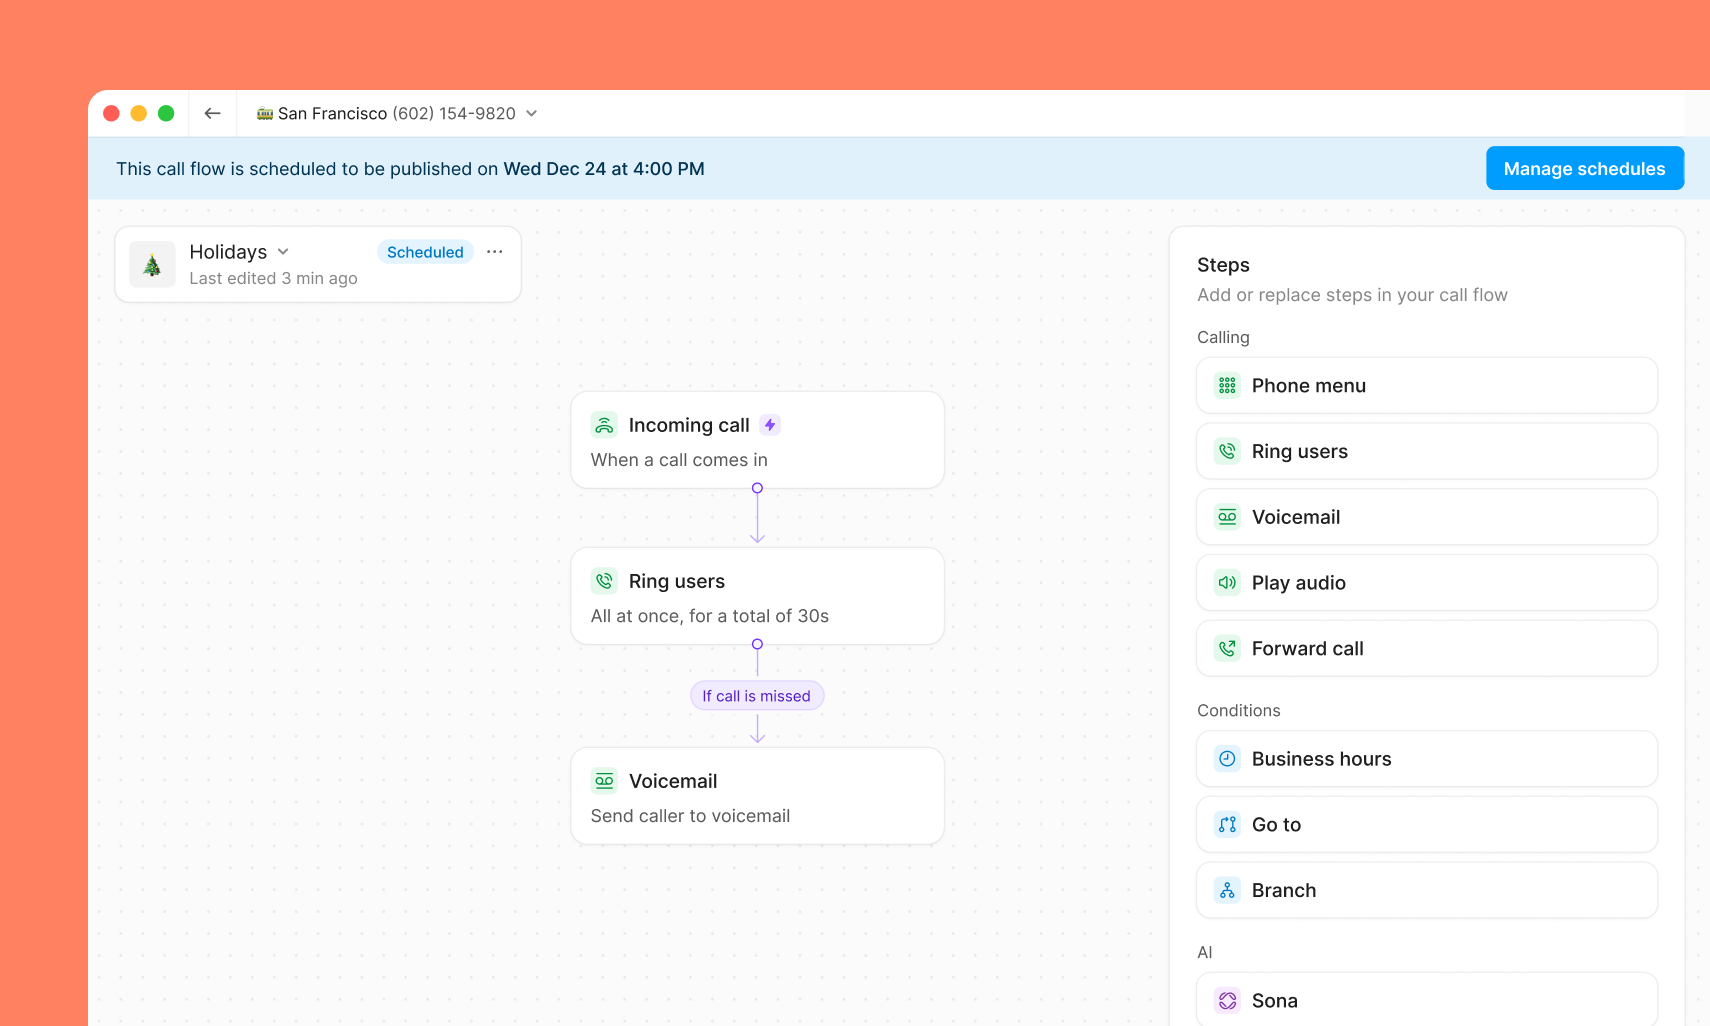Select the Forward call step
Viewport: 1710px width, 1026px height.
point(1426,649)
